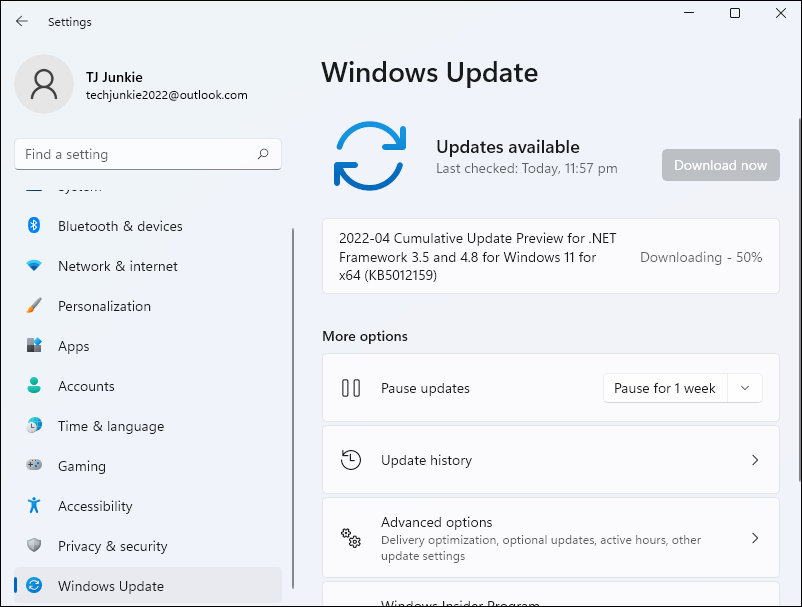The width and height of the screenshot is (802, 607).
Task: Select Windows Update in sidebar
Action: tap(148, 586)
